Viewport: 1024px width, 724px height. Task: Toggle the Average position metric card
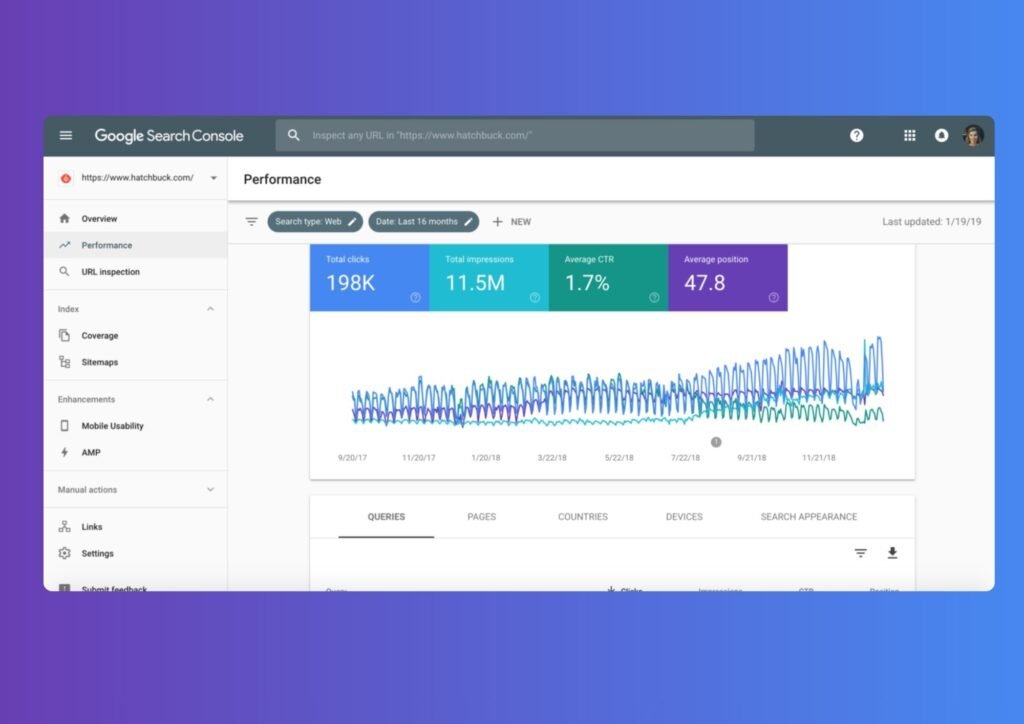click(727, 278)
